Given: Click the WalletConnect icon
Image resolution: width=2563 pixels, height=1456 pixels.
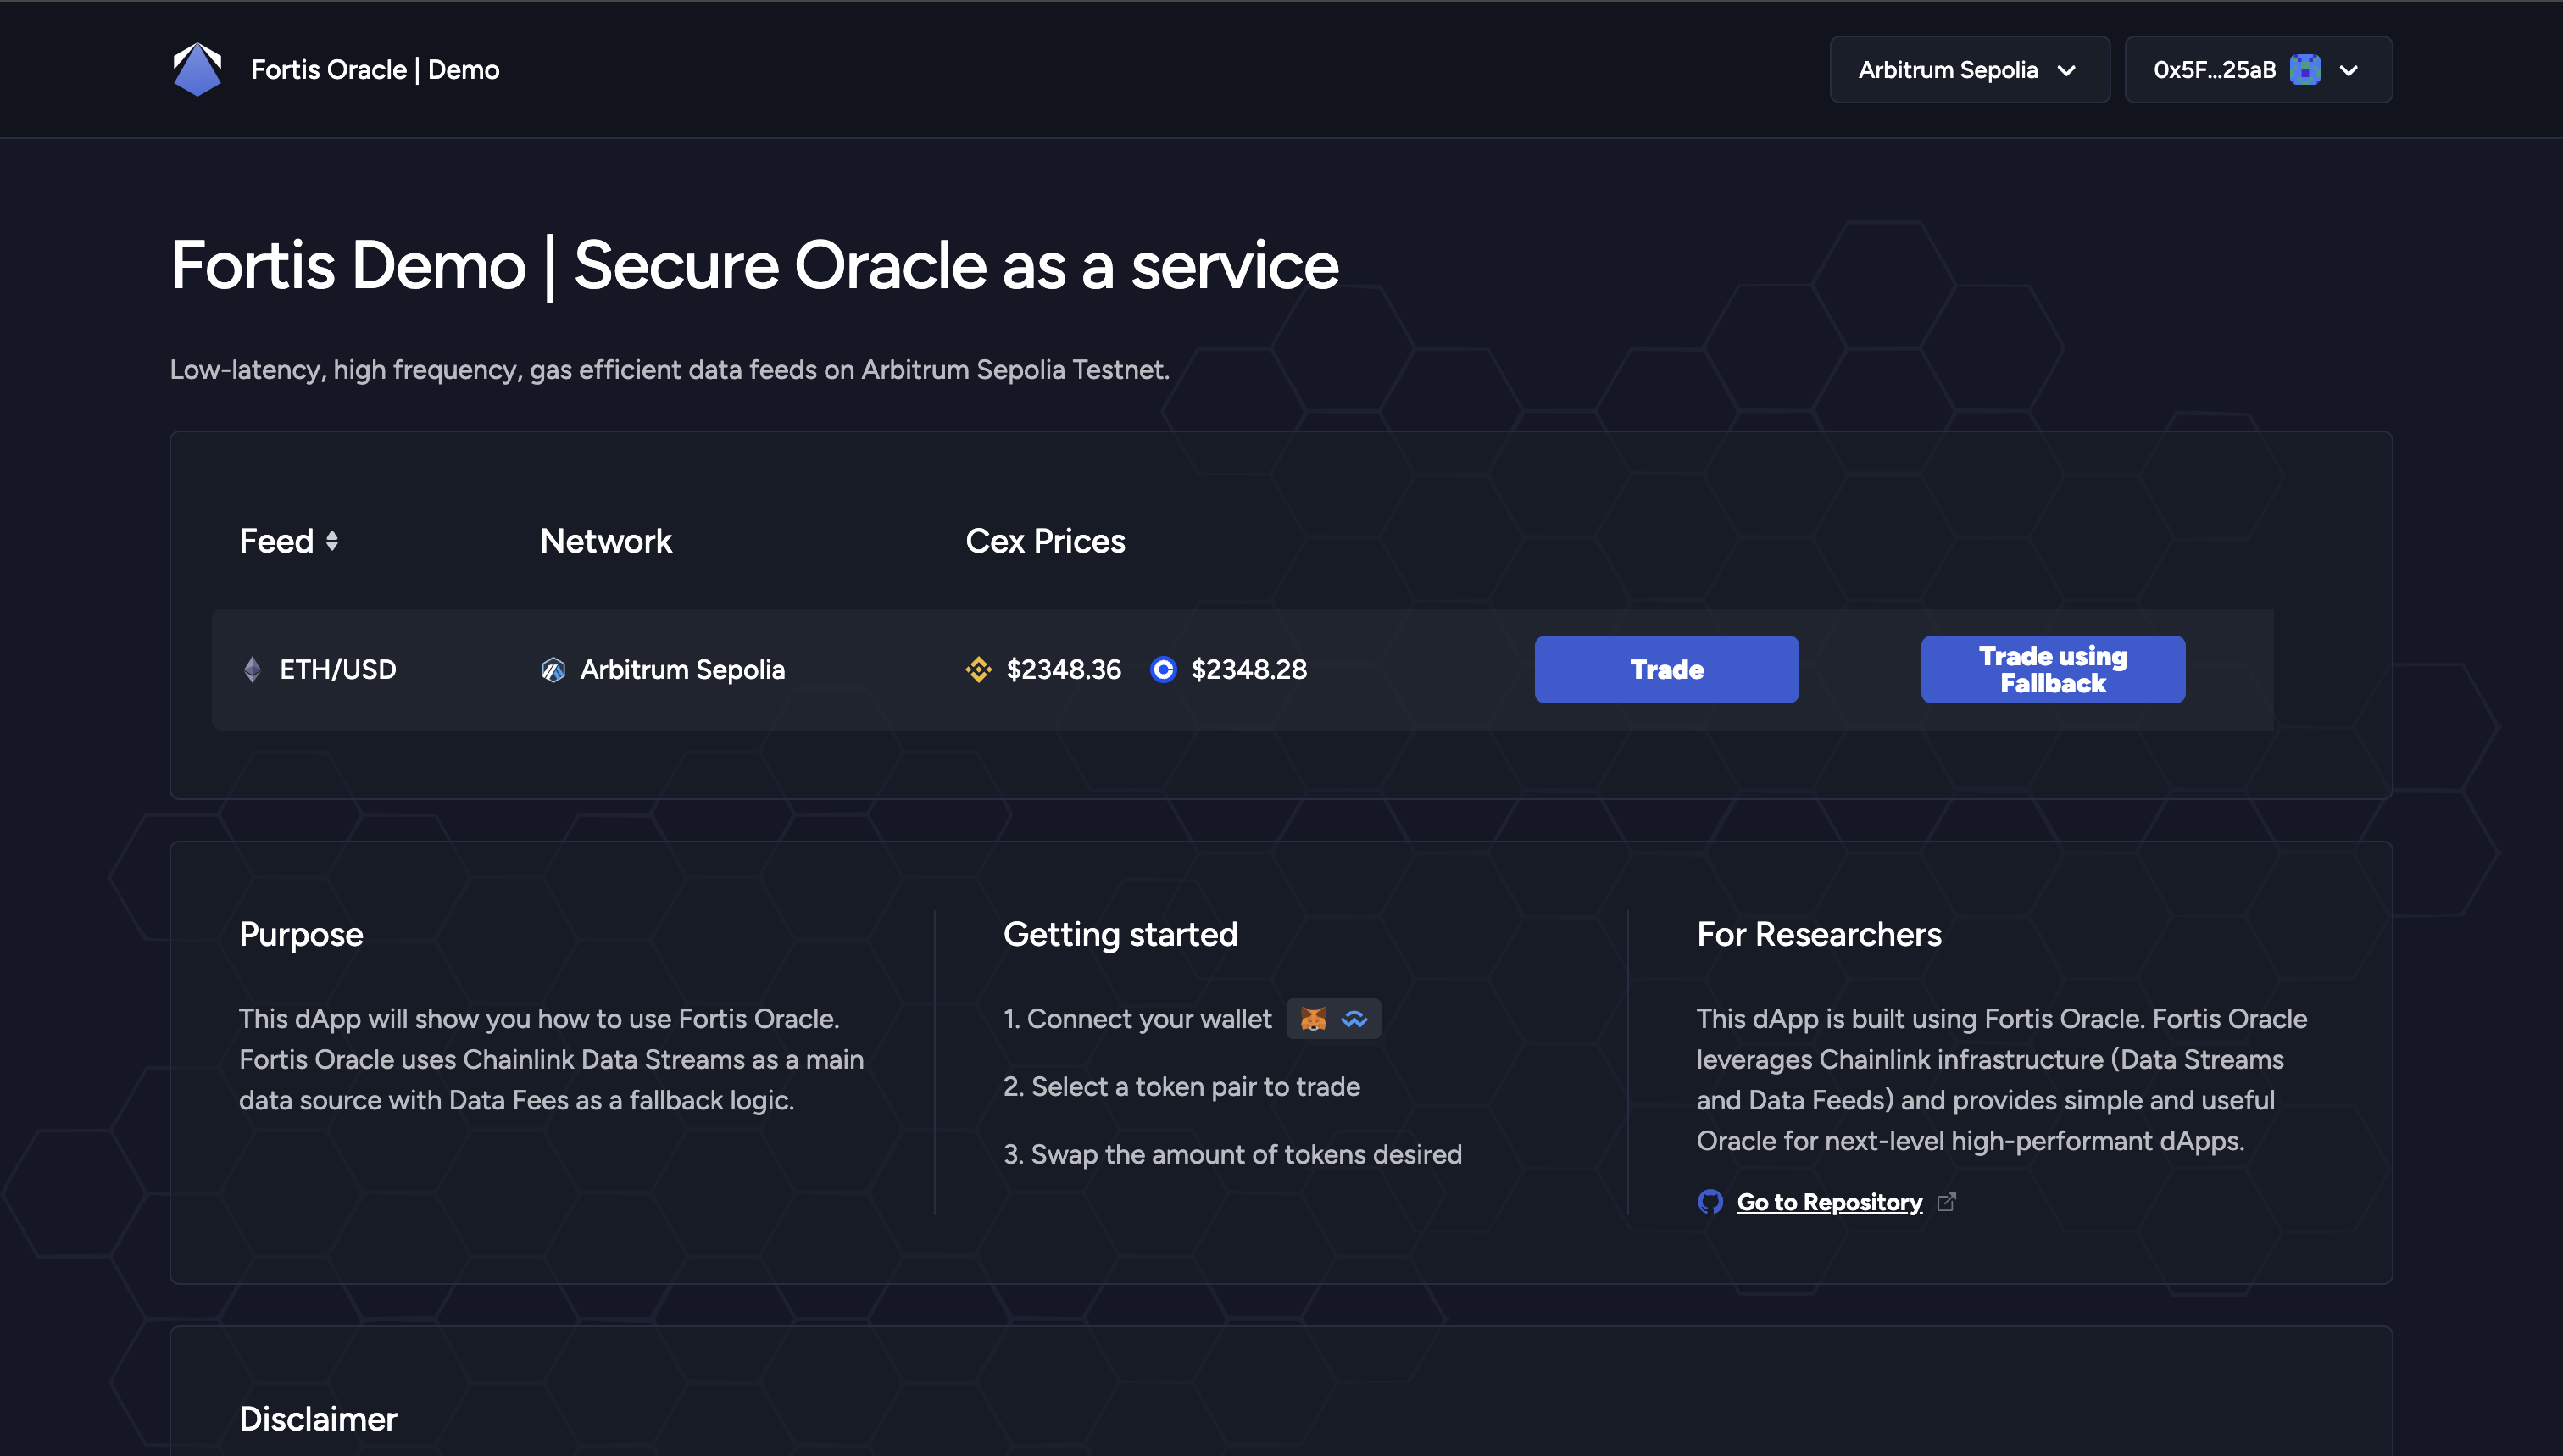Looking at the screenshot, I should click(1354, 1018).
